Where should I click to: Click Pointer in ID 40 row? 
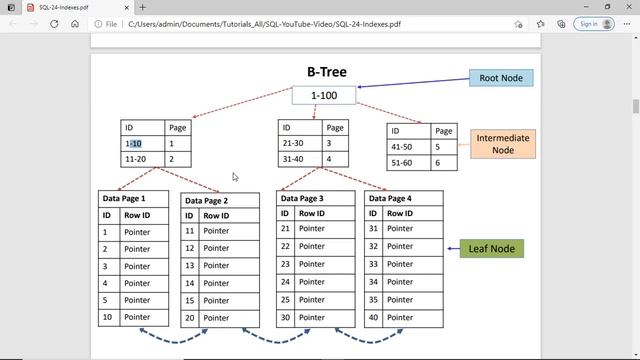tap(400, 318)
